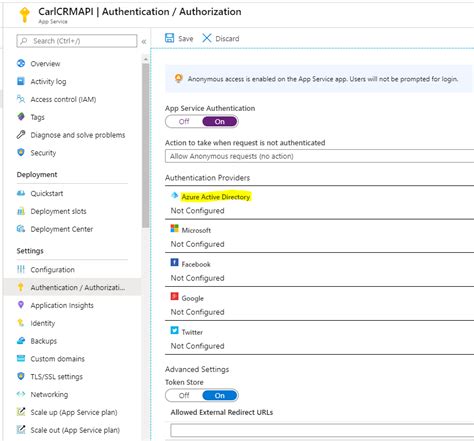474x441 pixels.
Task: Click the Overview globe icon
Action: (21, 63)
